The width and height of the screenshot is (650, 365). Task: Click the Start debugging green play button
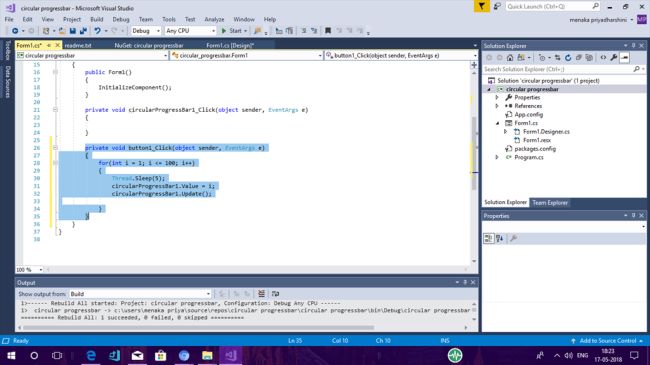pos(224,31)
